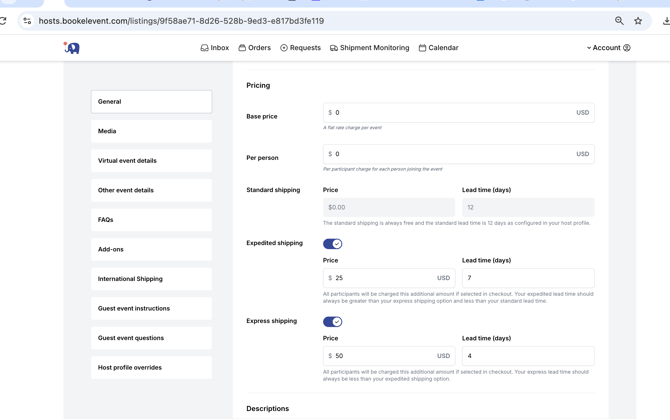This screenshot has width=670, height=420.
Task: Click the Expedited shipping price field
Action: click(x=389, y=278)
